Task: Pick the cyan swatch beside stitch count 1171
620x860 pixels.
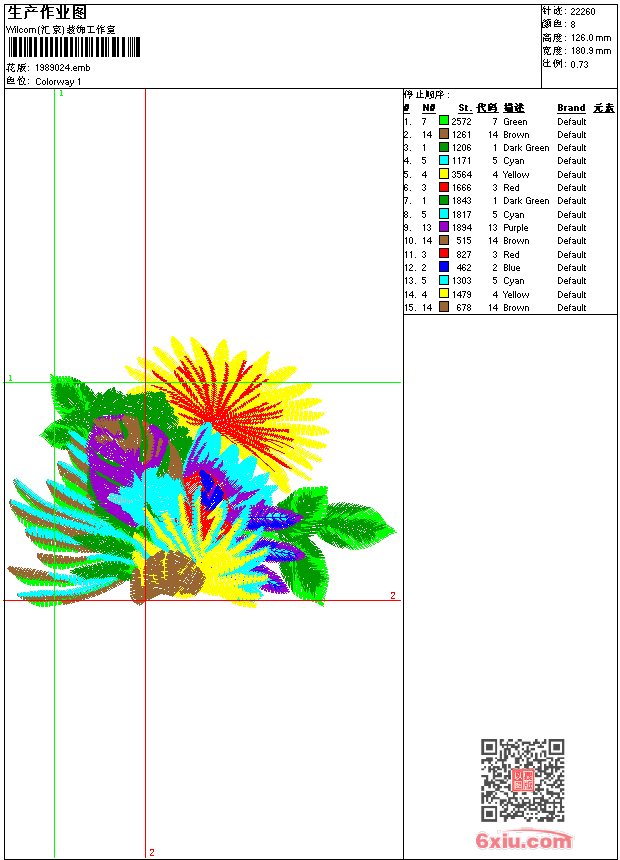Action: pos(444,160)
